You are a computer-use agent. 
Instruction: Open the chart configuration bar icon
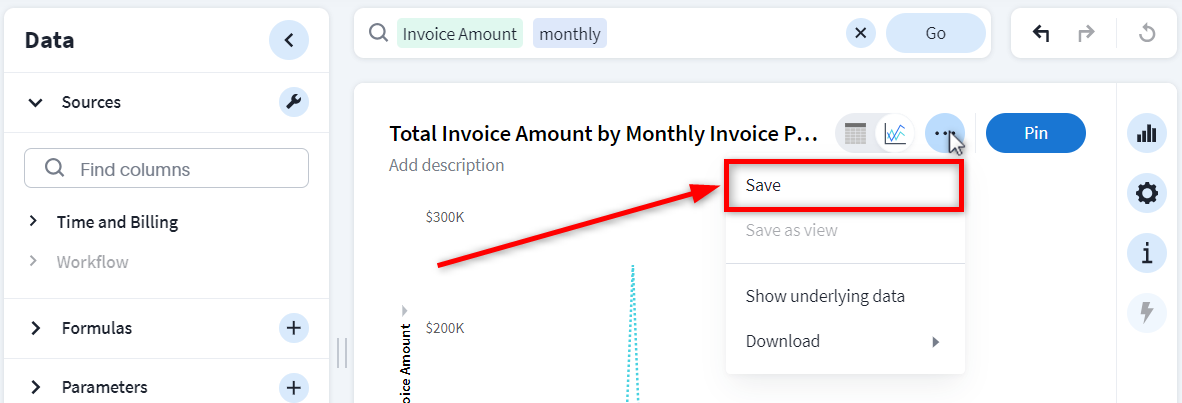(1147, 133)
